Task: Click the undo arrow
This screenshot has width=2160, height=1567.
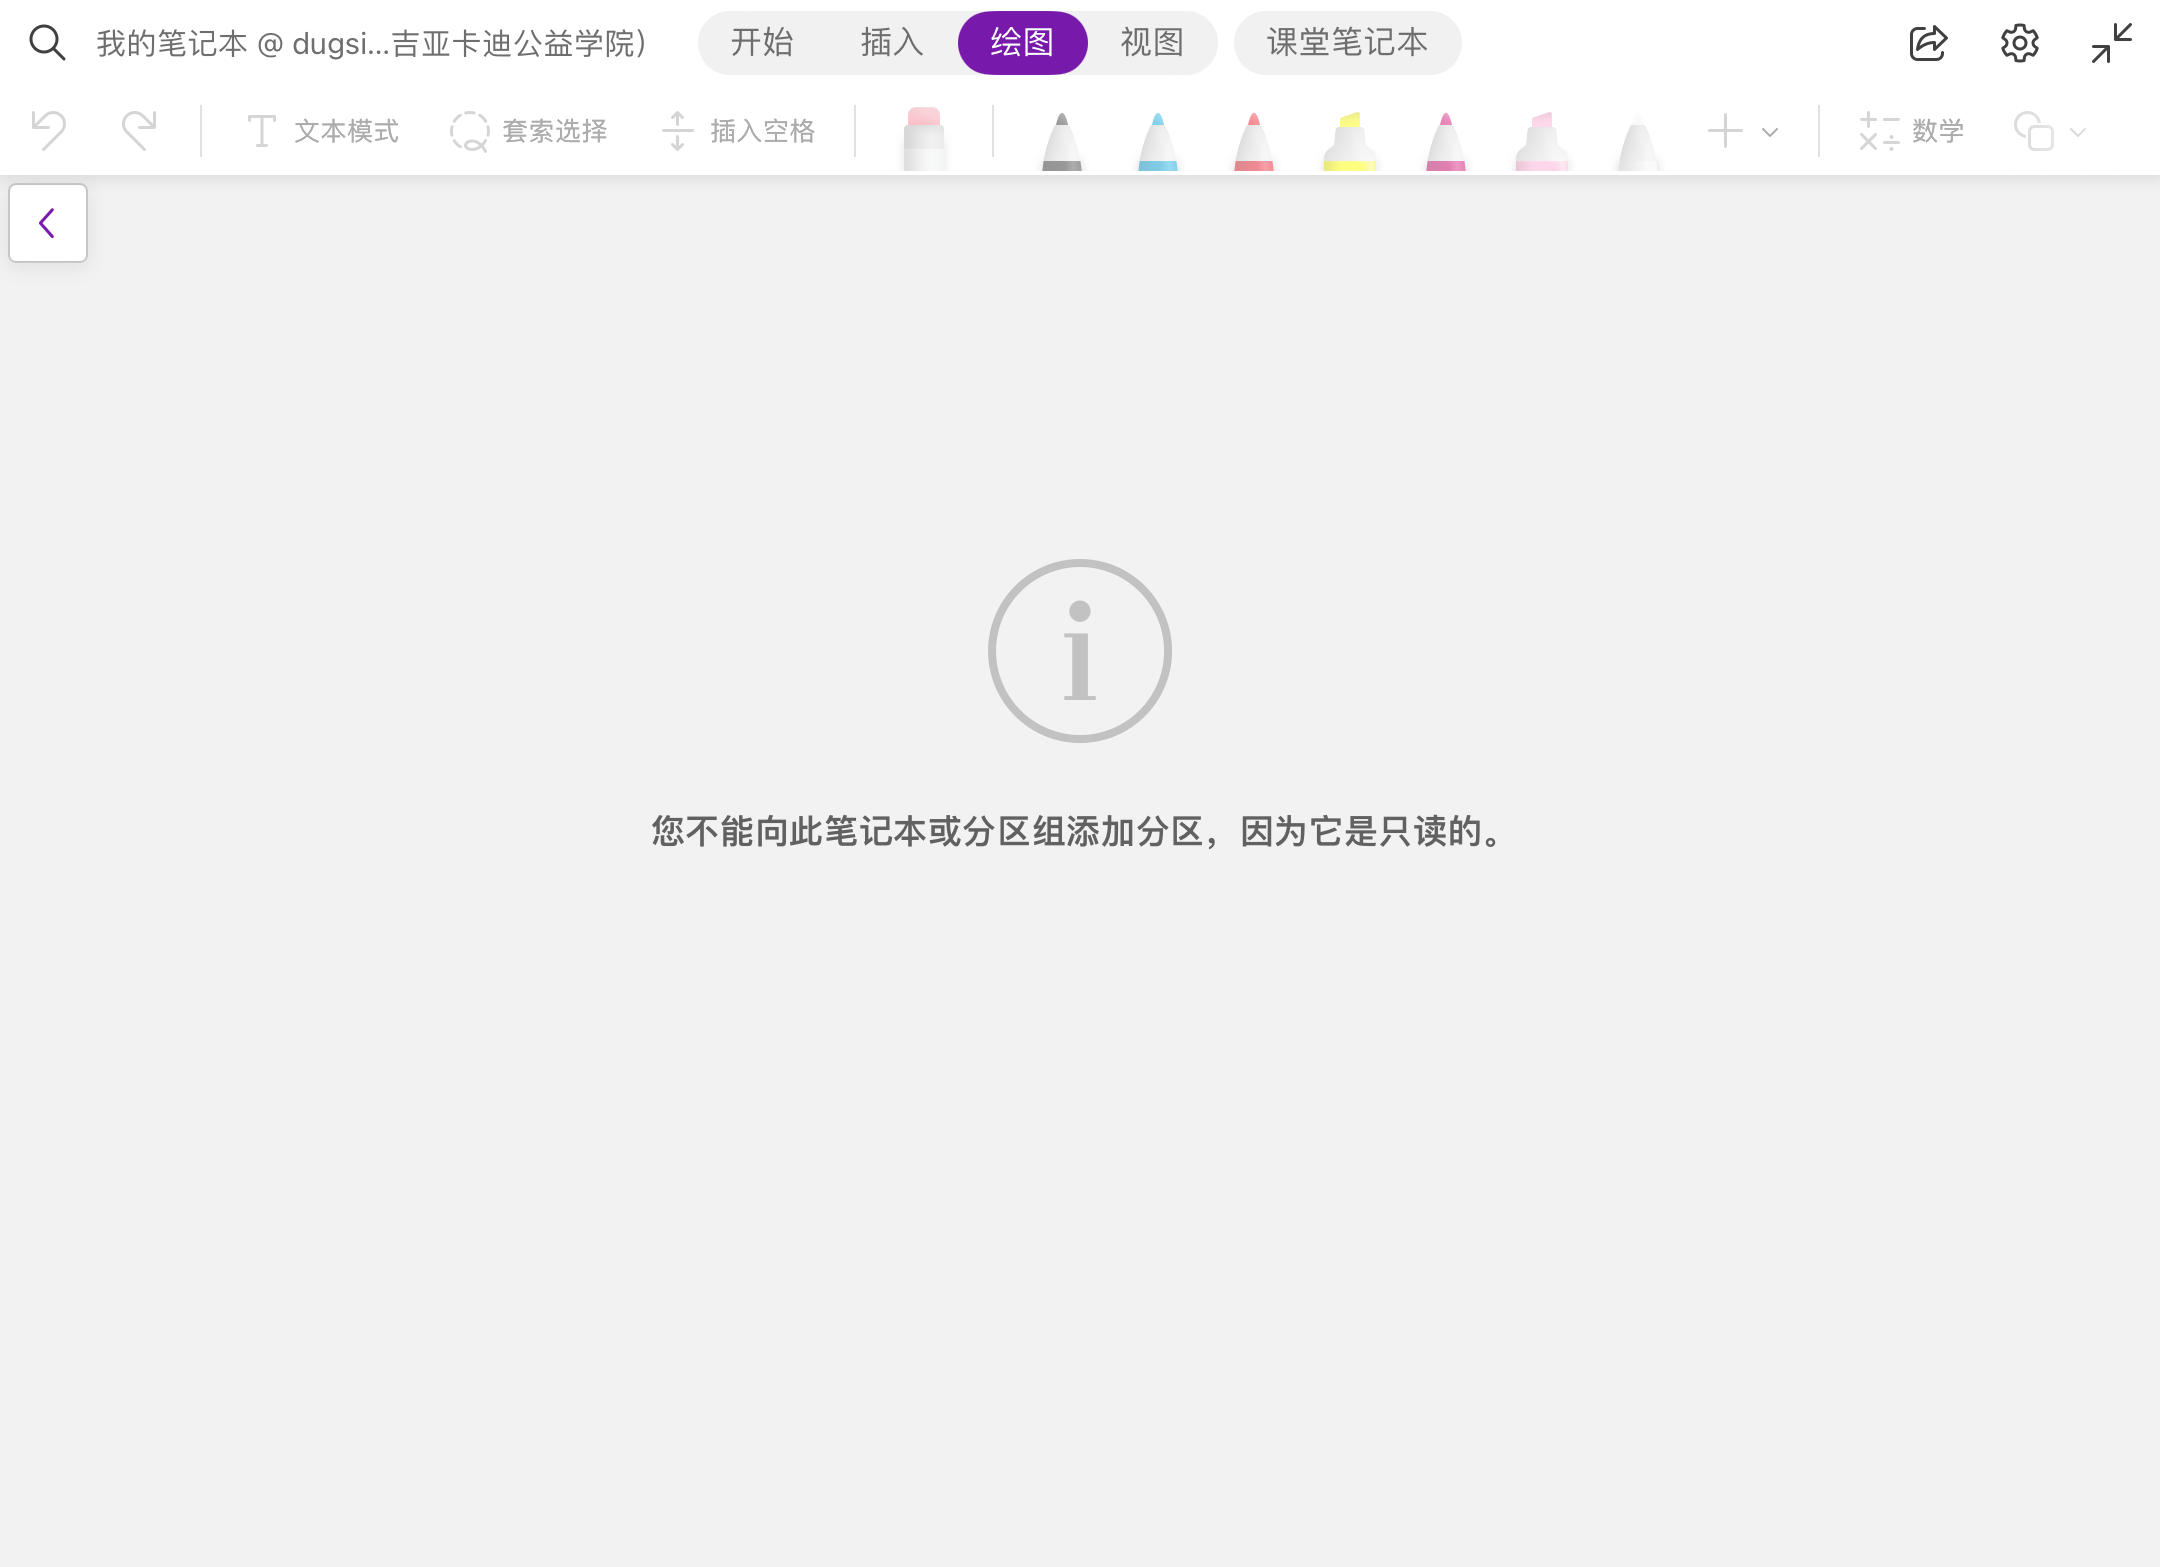Action: [48, 130]
